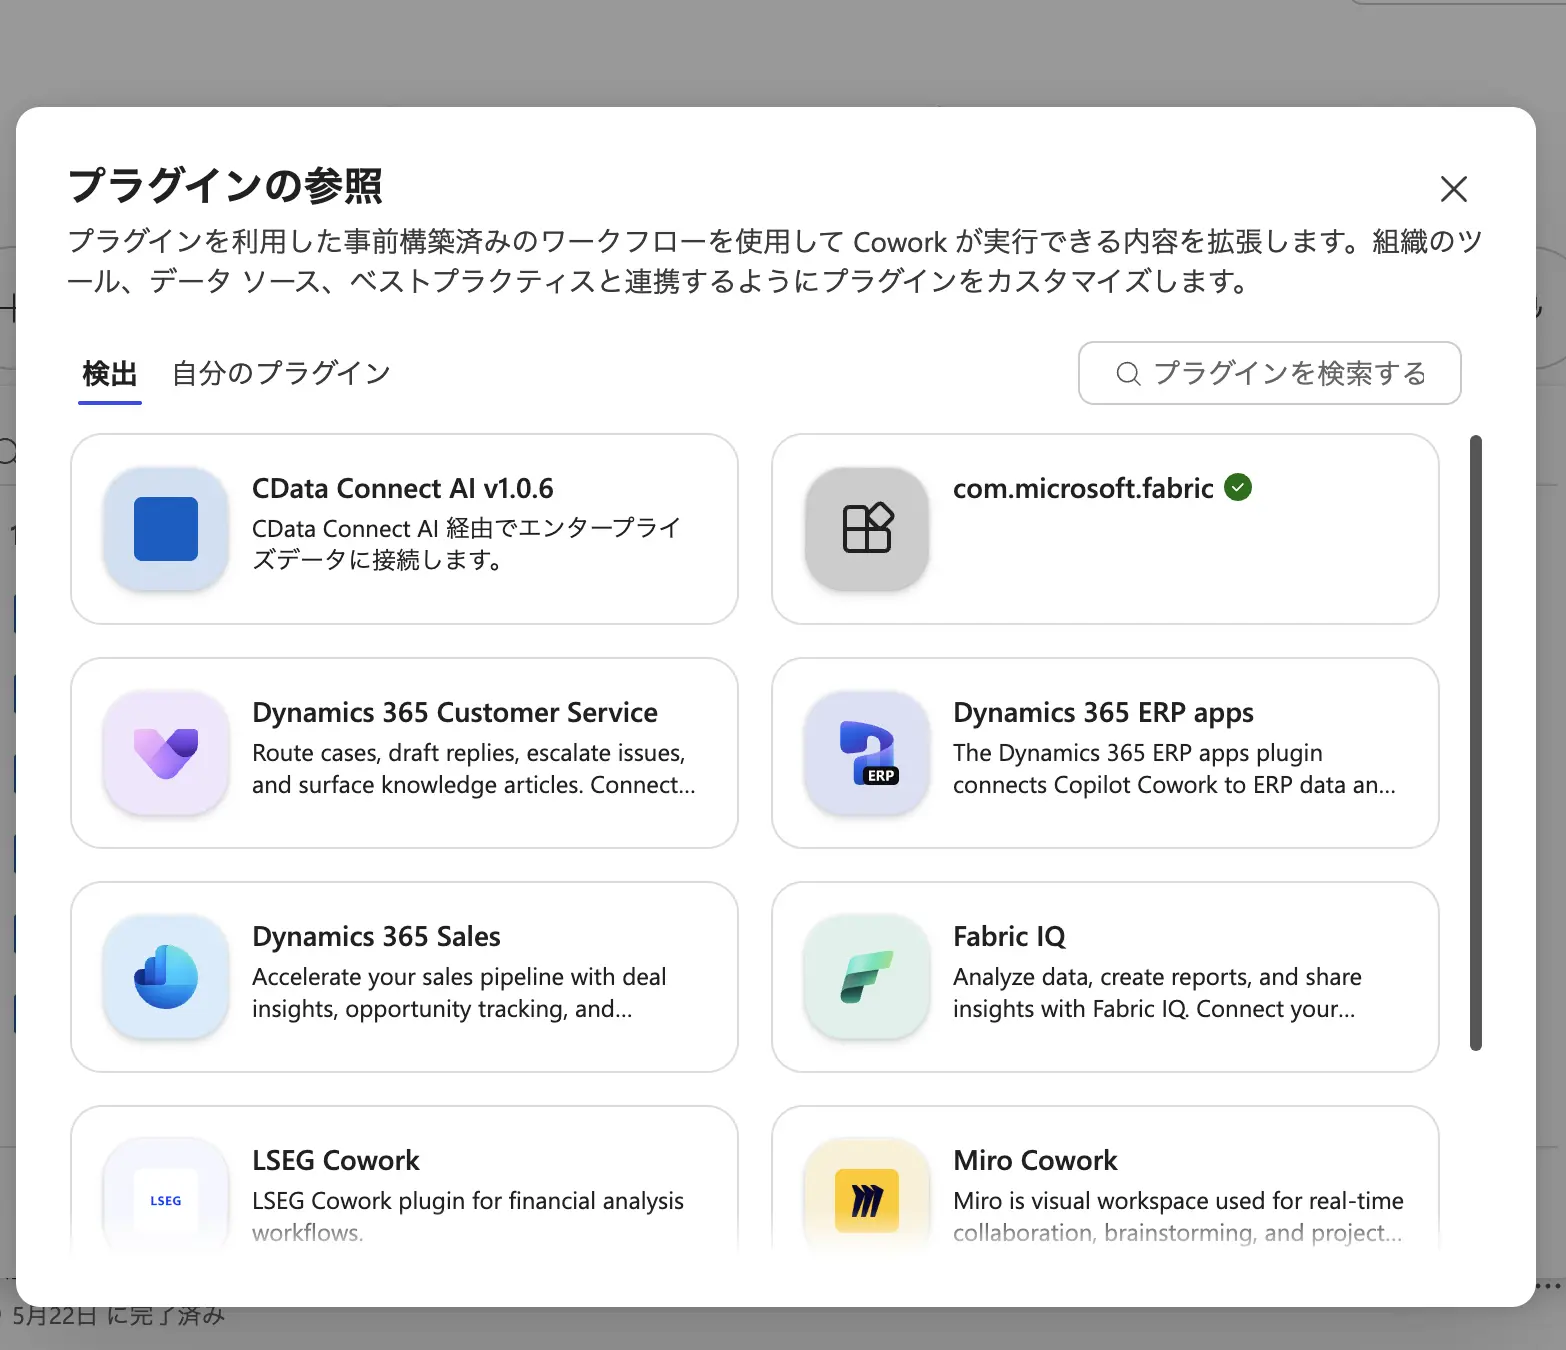Click the Fabric IQ green logo icon

tap(867, 977)
